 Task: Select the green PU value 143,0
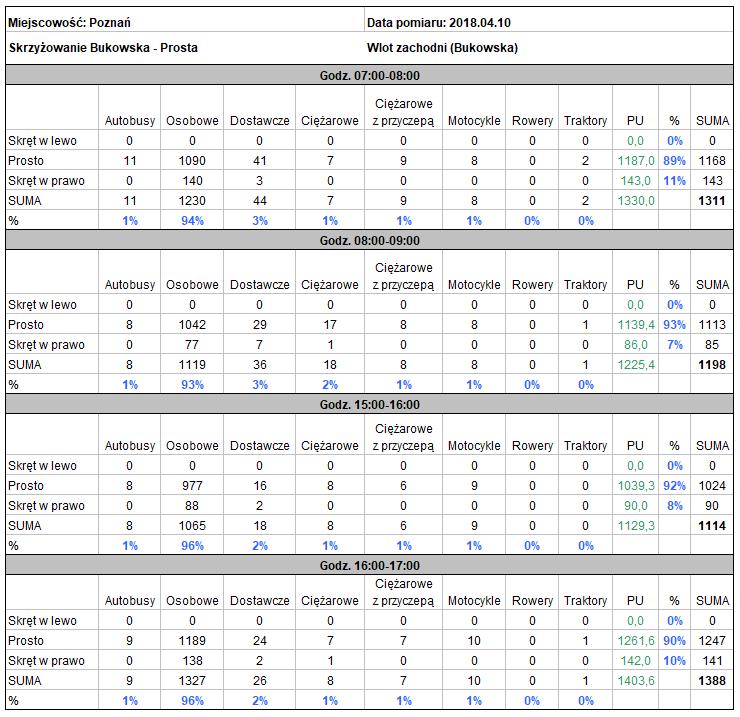tap(636, 181)
